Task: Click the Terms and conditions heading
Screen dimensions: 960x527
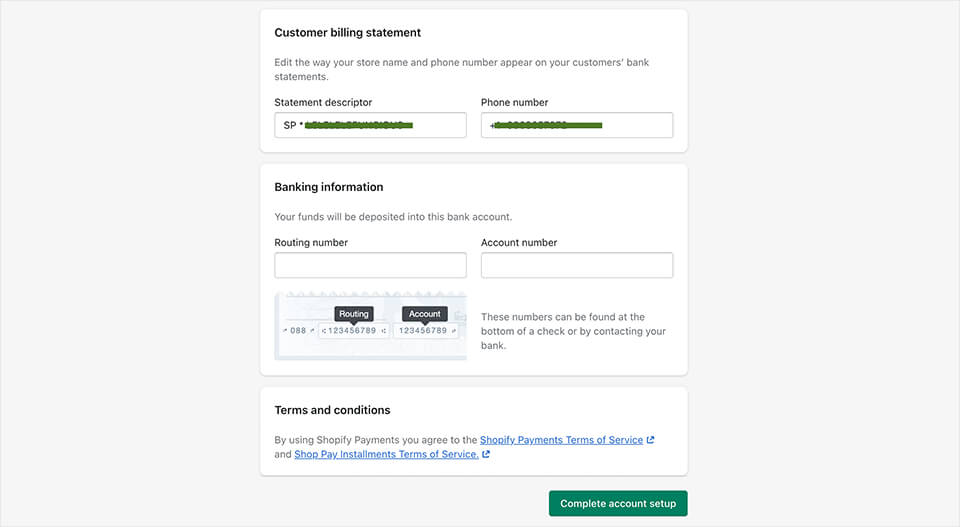Action: click(x=332, y=410)
